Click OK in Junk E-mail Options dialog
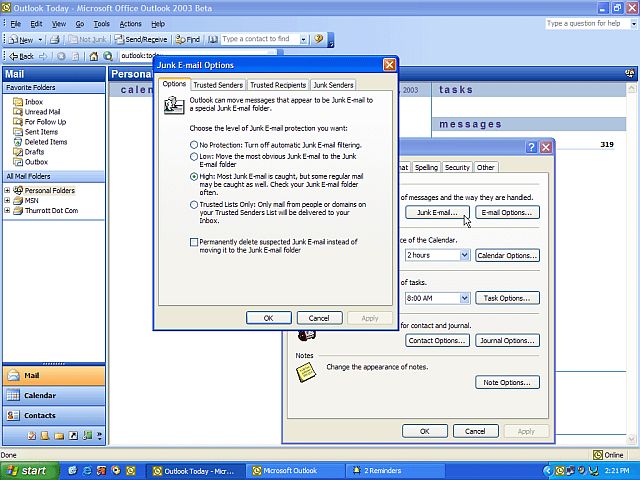This screenshot has width=640, height=480. pos(269,318)
